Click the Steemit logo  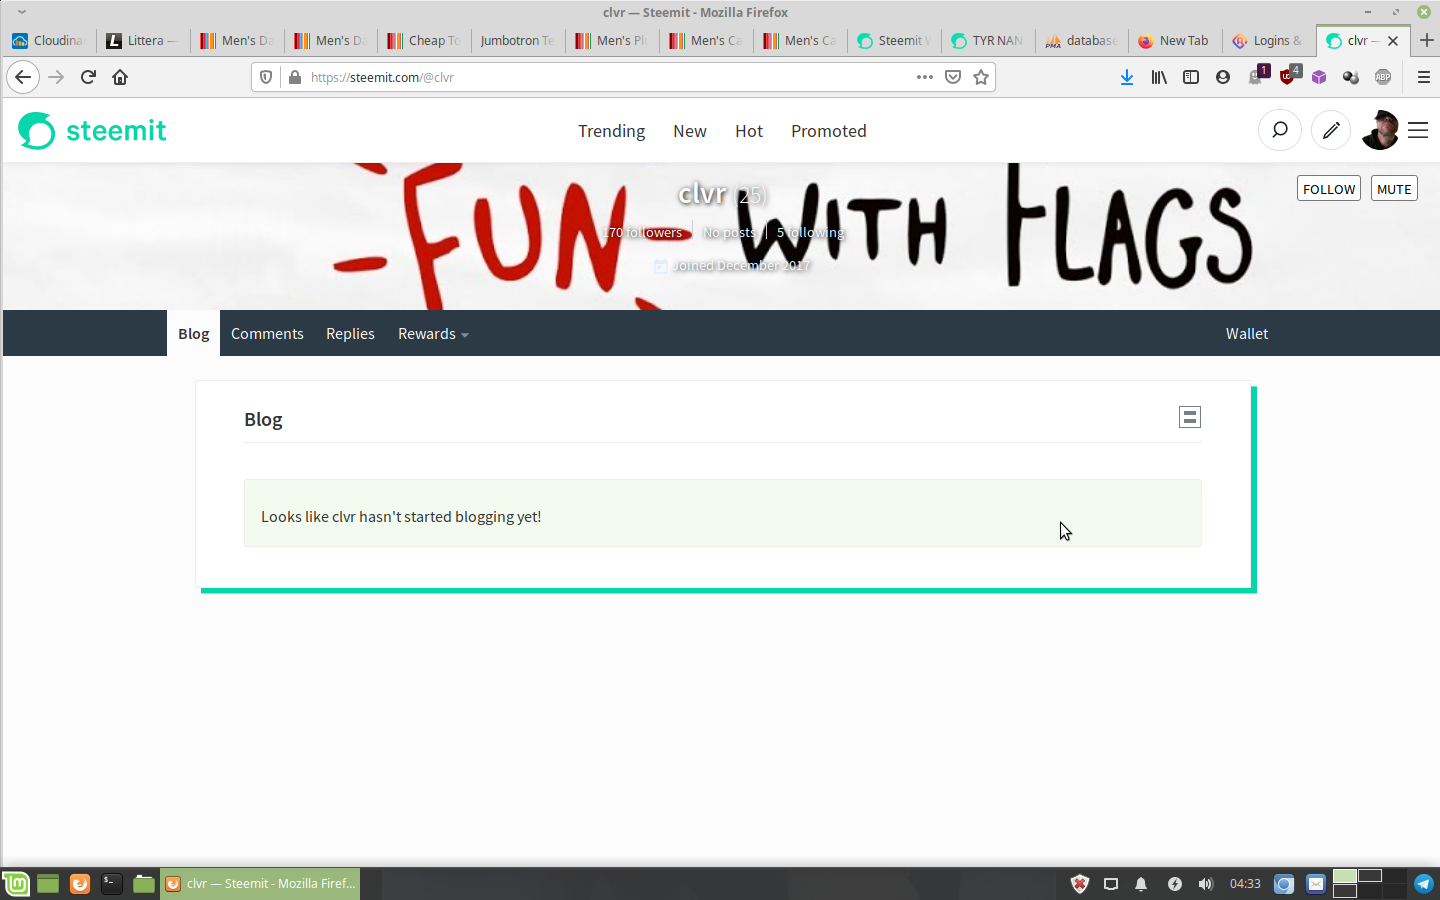click(92, 131)
